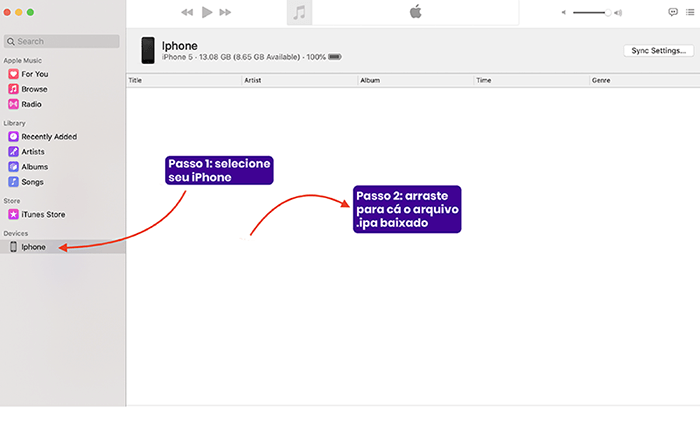Screen dimensions: 700x439
Task: Click the For You heart icon
Action: point(13,74)
